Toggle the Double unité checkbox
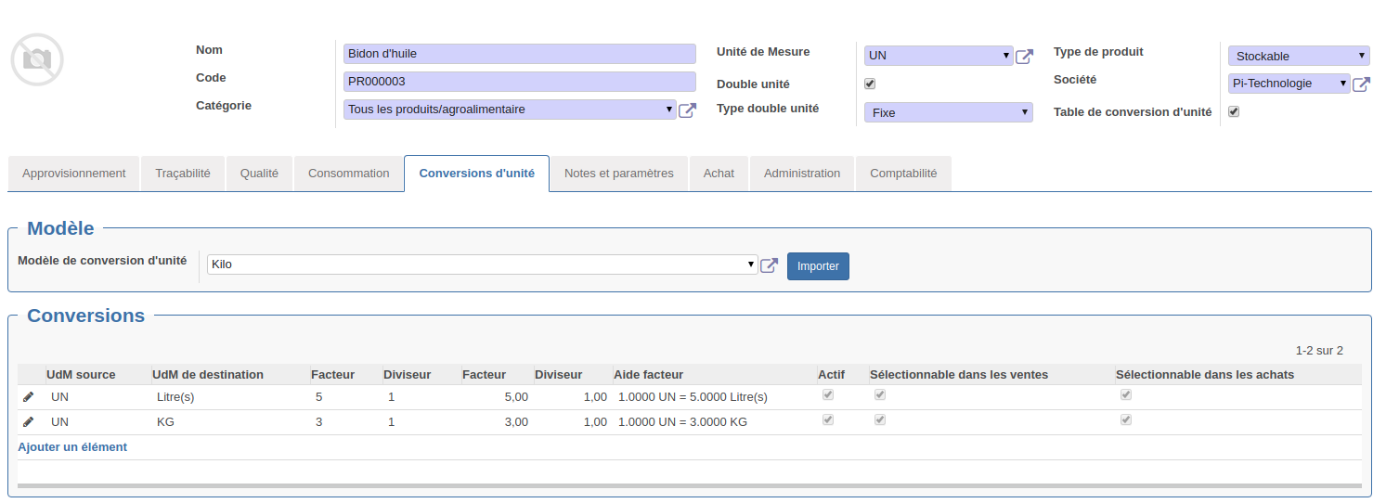The width and height of the screenshot is (1386, 503). pyautogui.click(x=870, y=84)
